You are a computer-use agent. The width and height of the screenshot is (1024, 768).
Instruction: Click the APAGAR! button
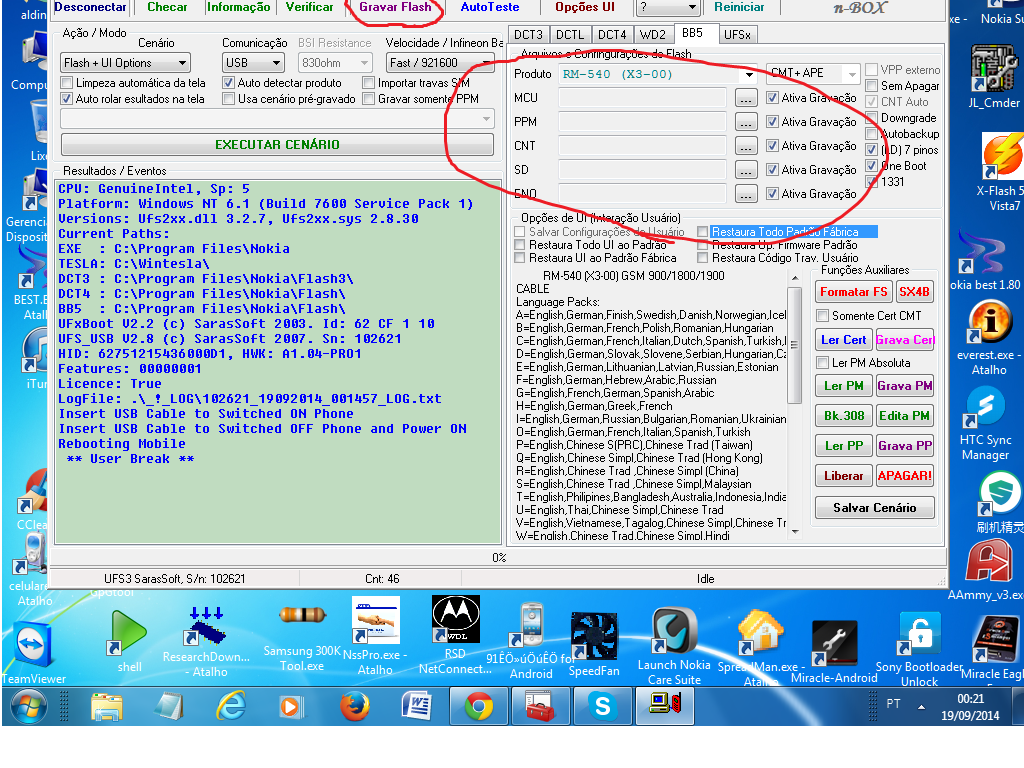[904, 475]
